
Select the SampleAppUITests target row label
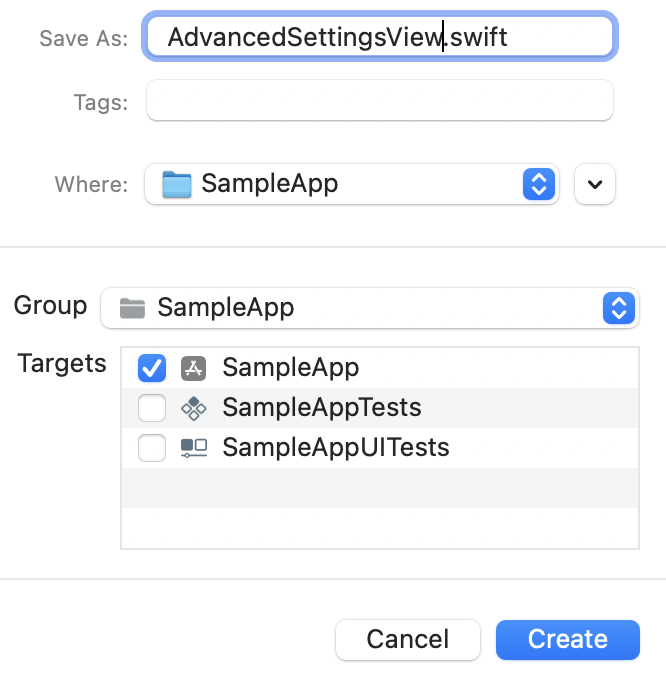point(336,447)
